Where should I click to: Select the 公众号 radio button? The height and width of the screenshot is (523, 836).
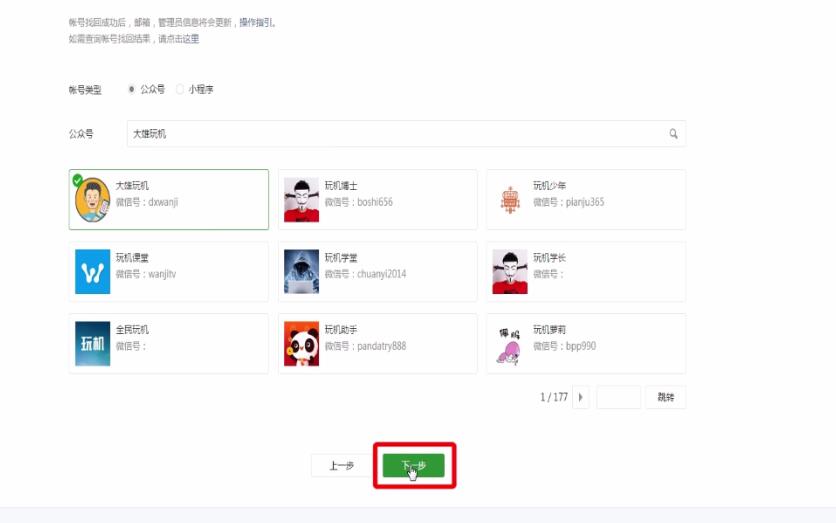tap(132, 89)
